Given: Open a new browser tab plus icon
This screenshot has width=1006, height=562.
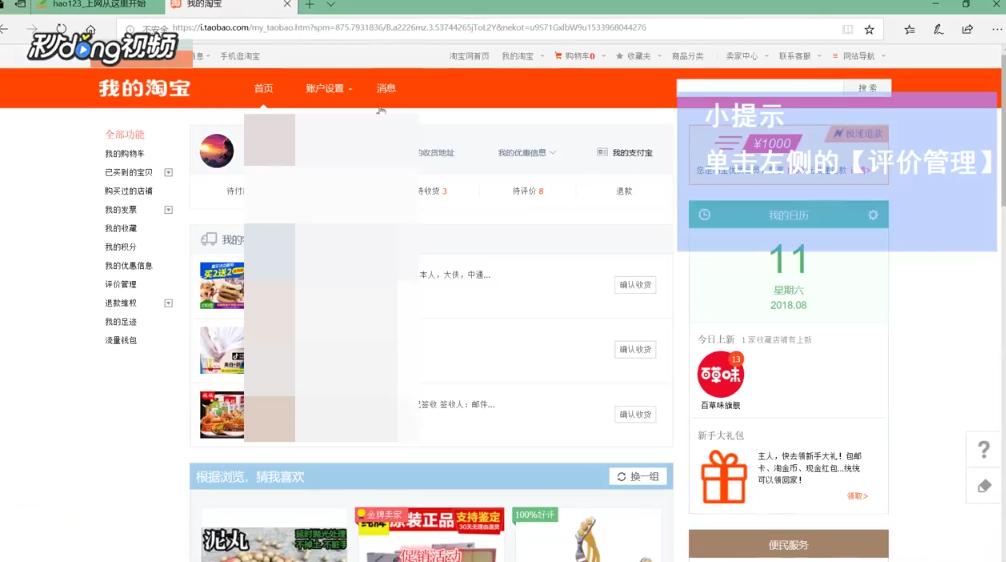Looking at the screenshot, I should [309, 4].
